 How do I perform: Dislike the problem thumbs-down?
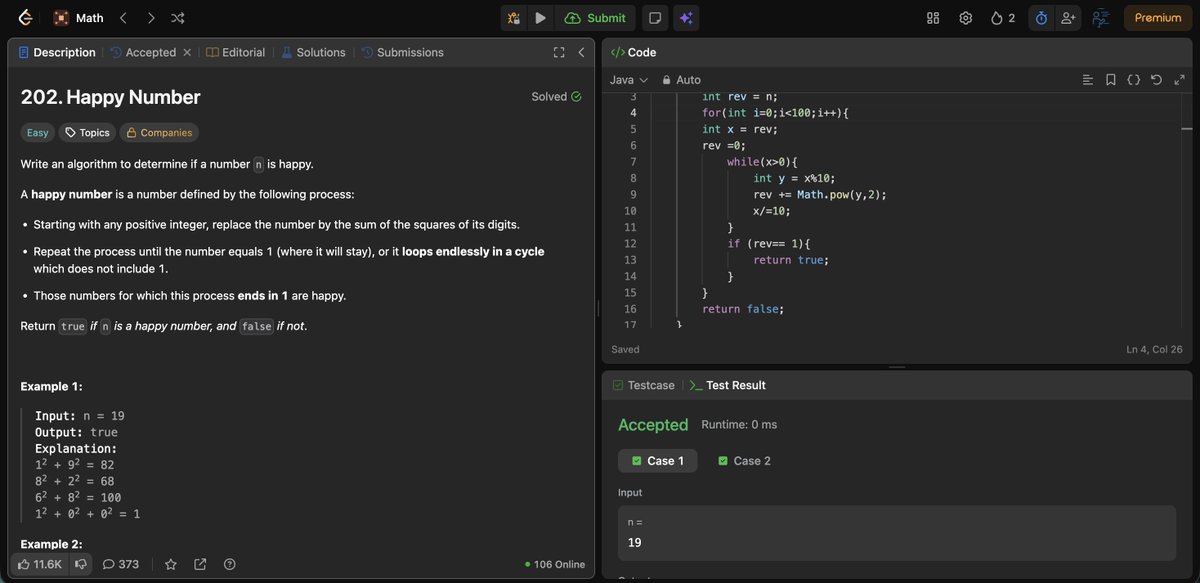[x=80, y=564]
